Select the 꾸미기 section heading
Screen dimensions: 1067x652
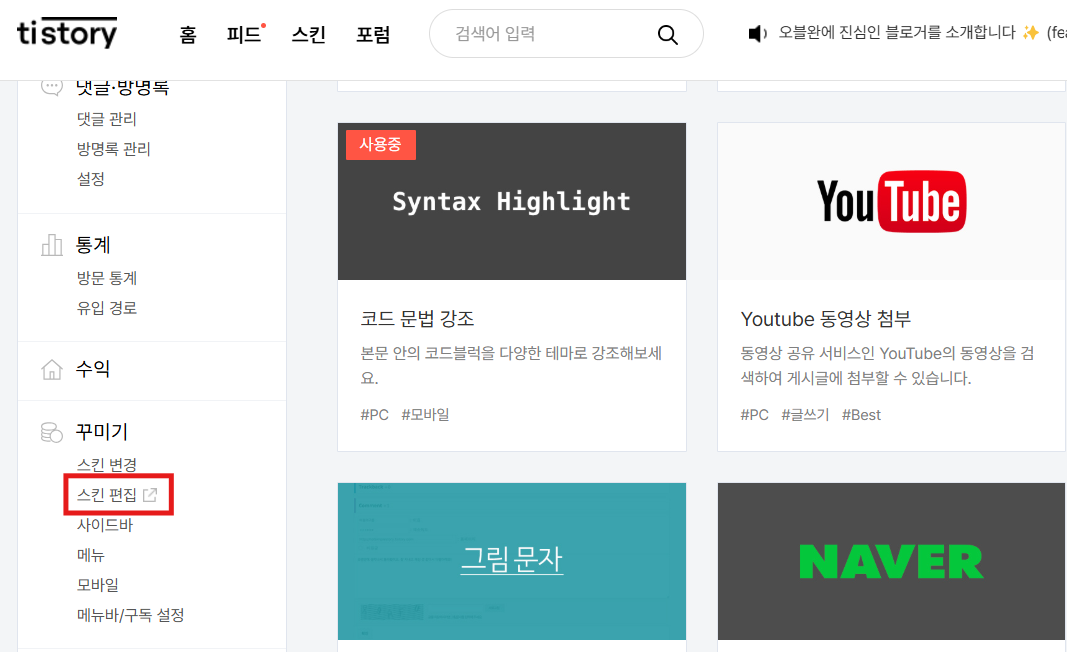point(101,431)
